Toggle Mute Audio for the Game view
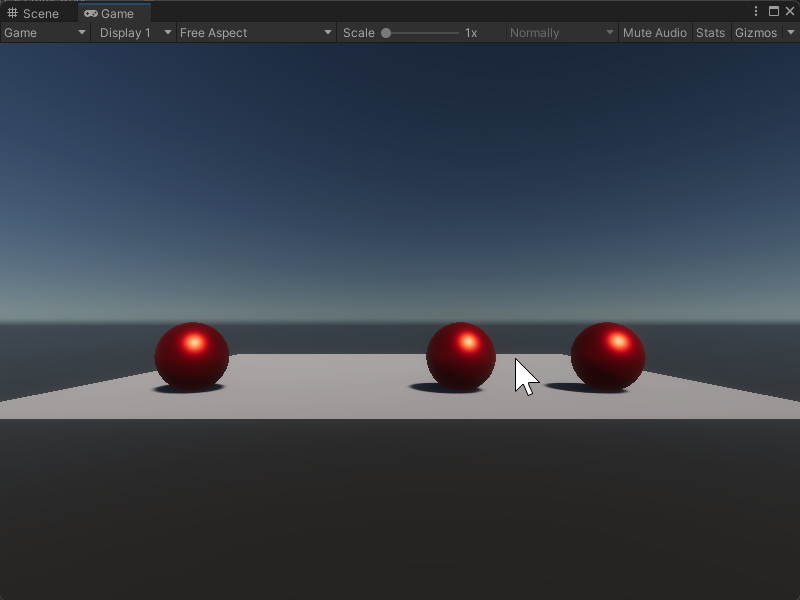Viewport: 800px width, 600px height. (x=654, y=32)
